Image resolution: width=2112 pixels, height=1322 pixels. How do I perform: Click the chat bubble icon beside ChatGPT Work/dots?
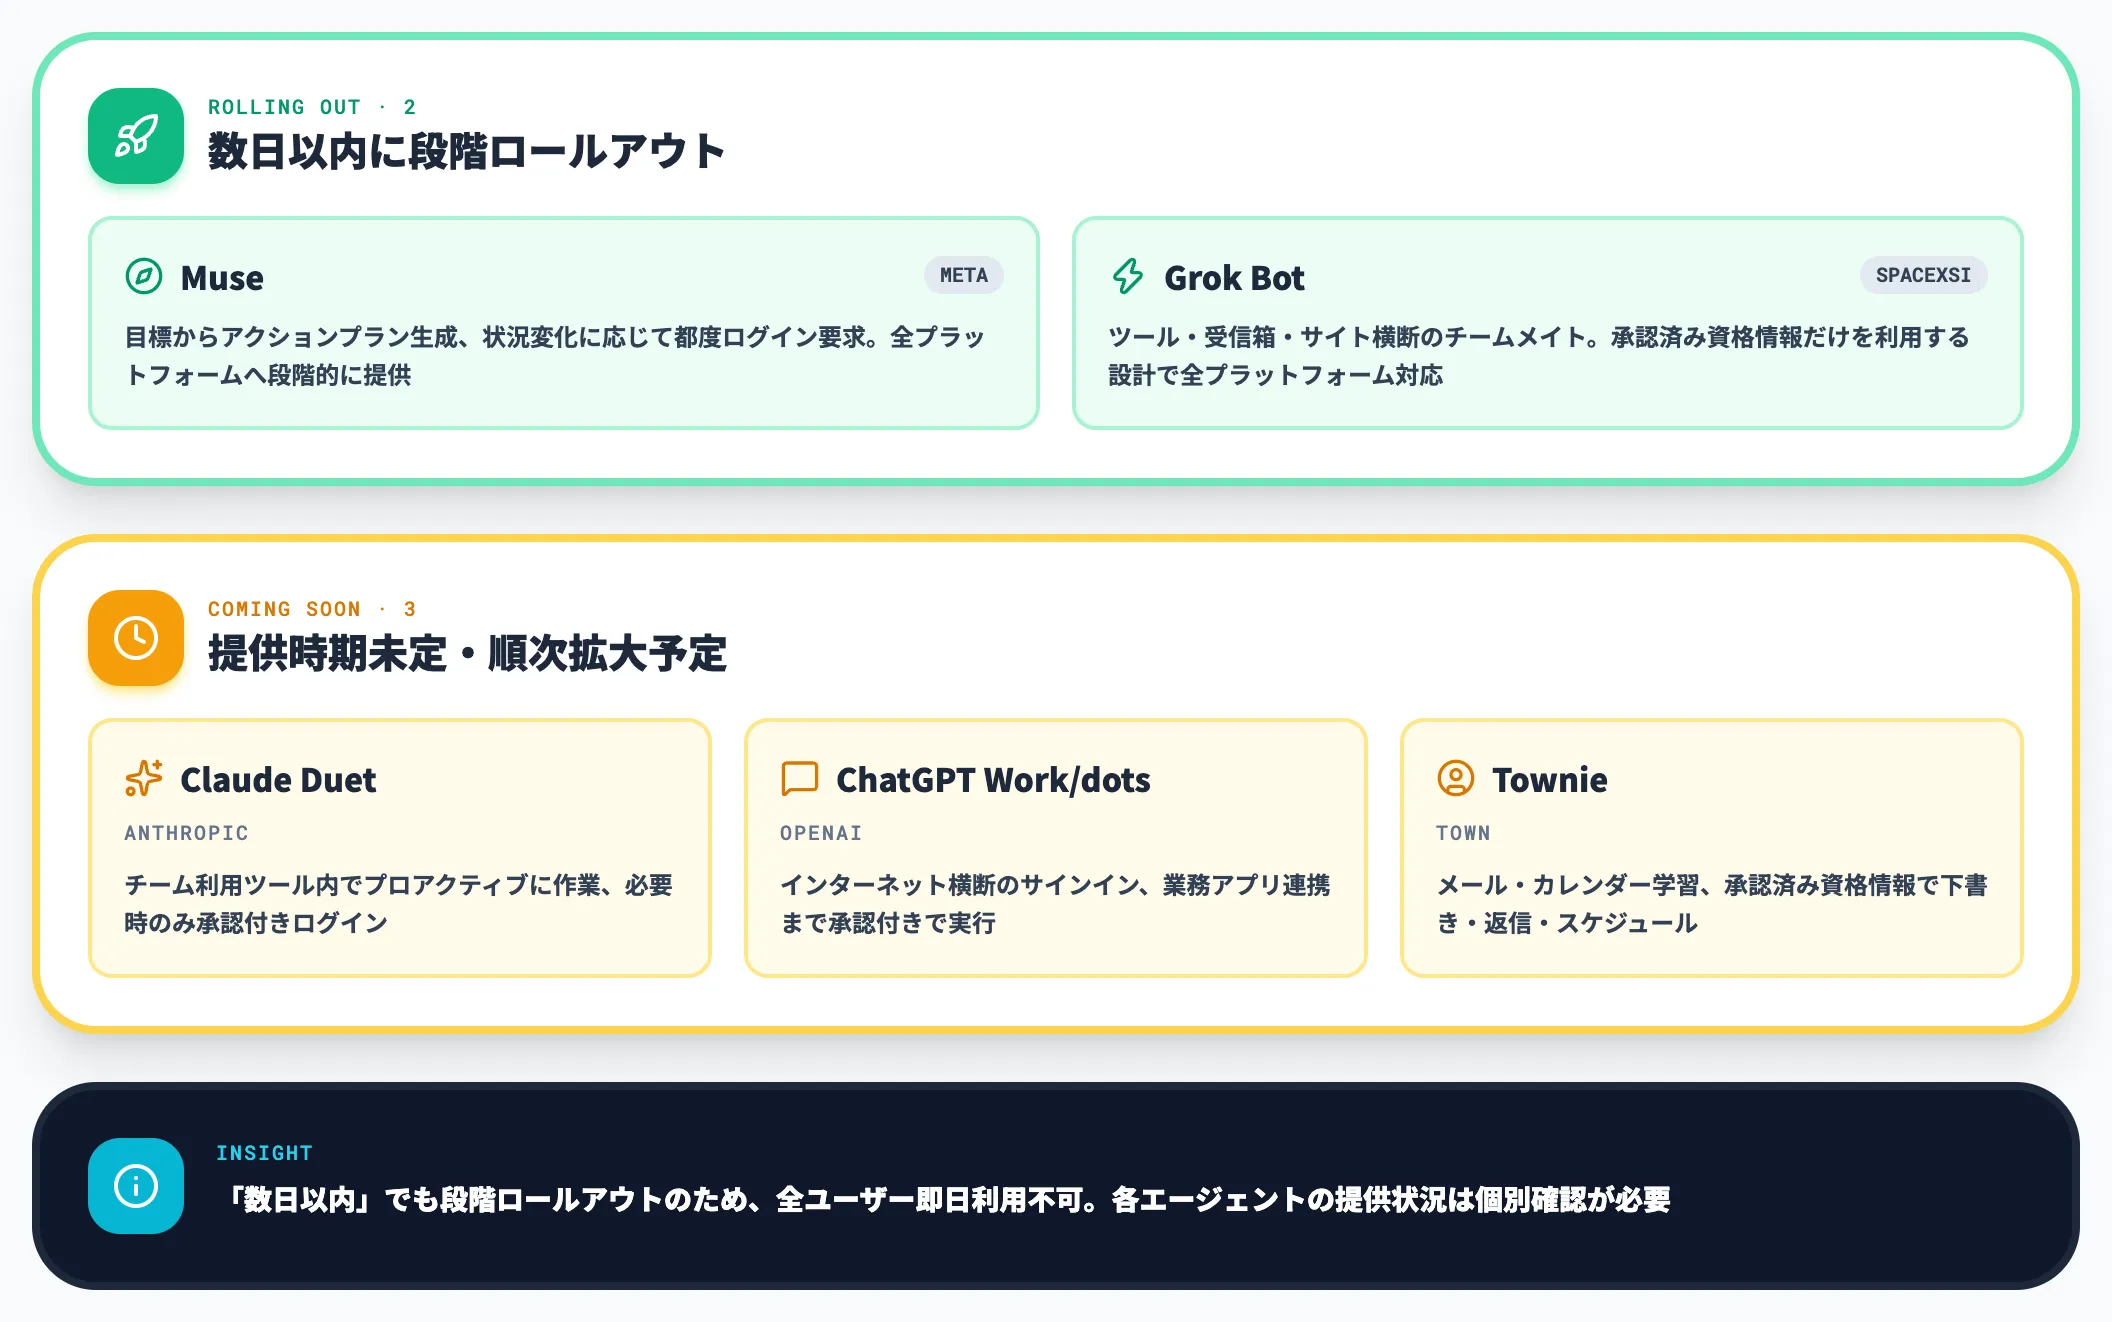pos(800,778)
